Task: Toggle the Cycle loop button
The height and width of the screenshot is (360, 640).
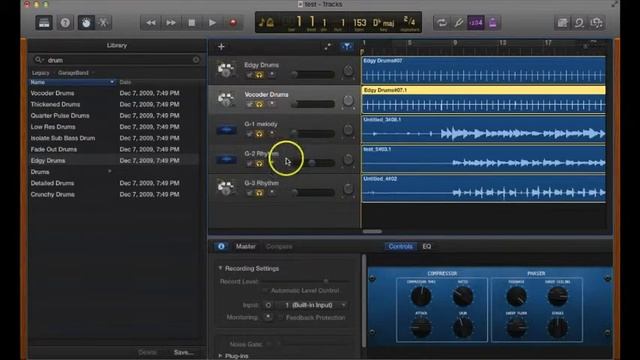Action: click(x=442, y=23)
